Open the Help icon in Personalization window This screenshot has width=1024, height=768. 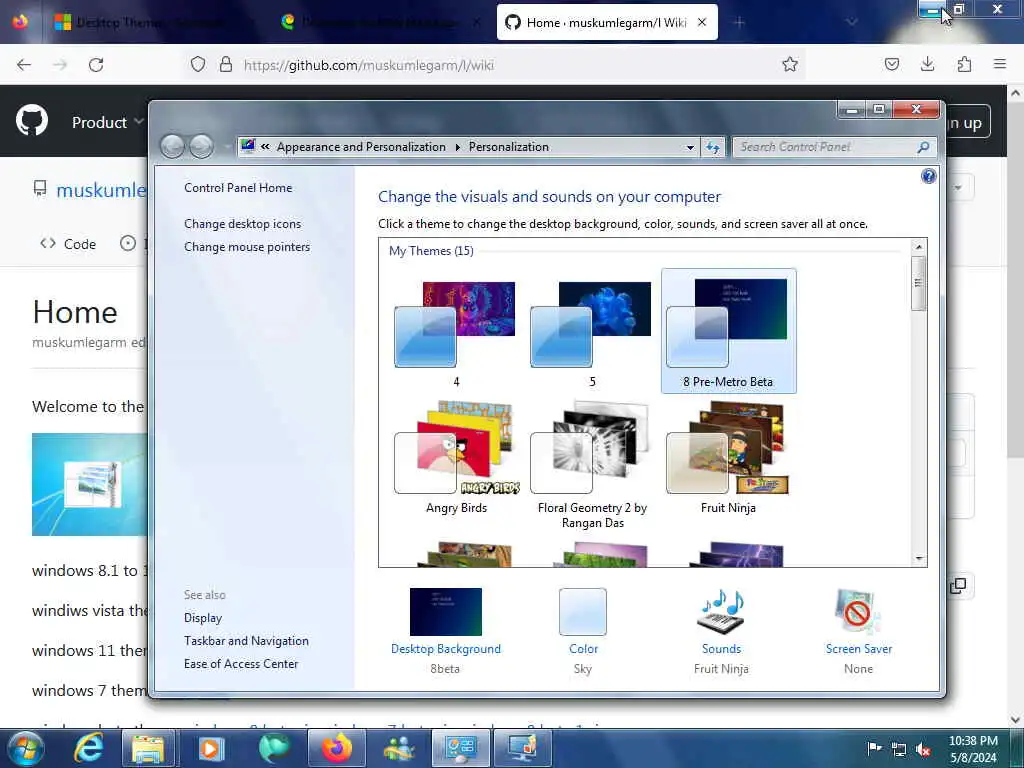[x=928, y=176]
